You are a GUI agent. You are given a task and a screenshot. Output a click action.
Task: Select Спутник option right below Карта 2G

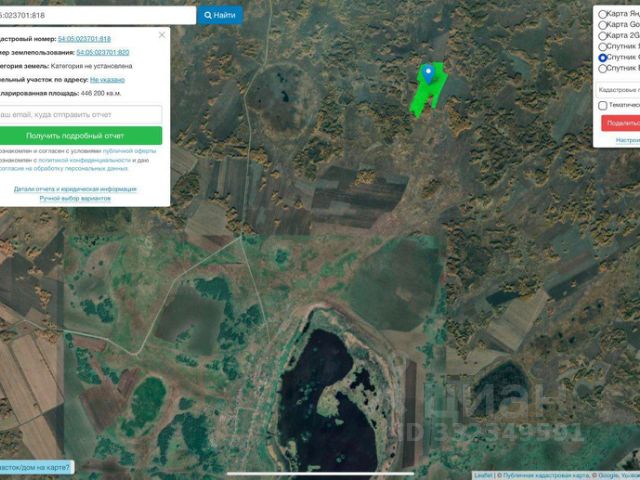tap(602, 47)
